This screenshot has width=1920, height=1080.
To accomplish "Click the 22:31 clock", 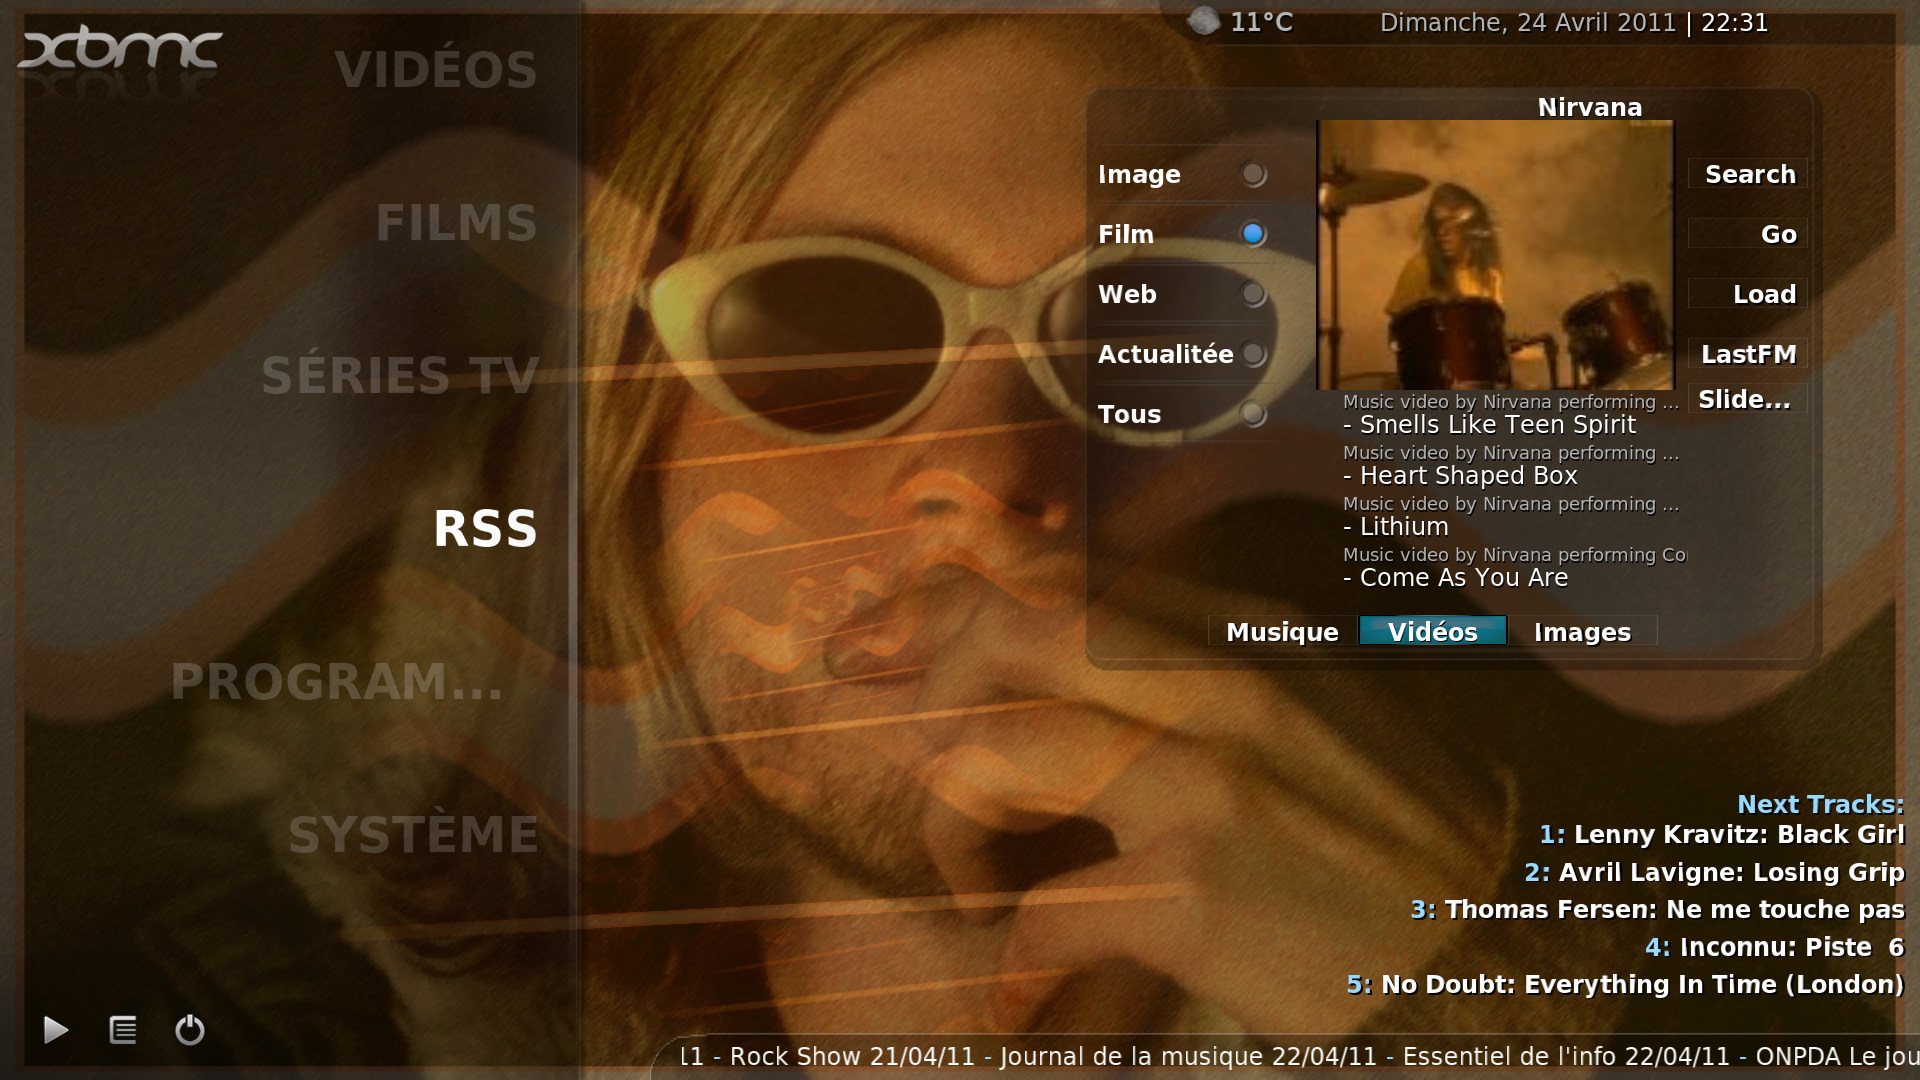I will click(x=1735, y=23).
